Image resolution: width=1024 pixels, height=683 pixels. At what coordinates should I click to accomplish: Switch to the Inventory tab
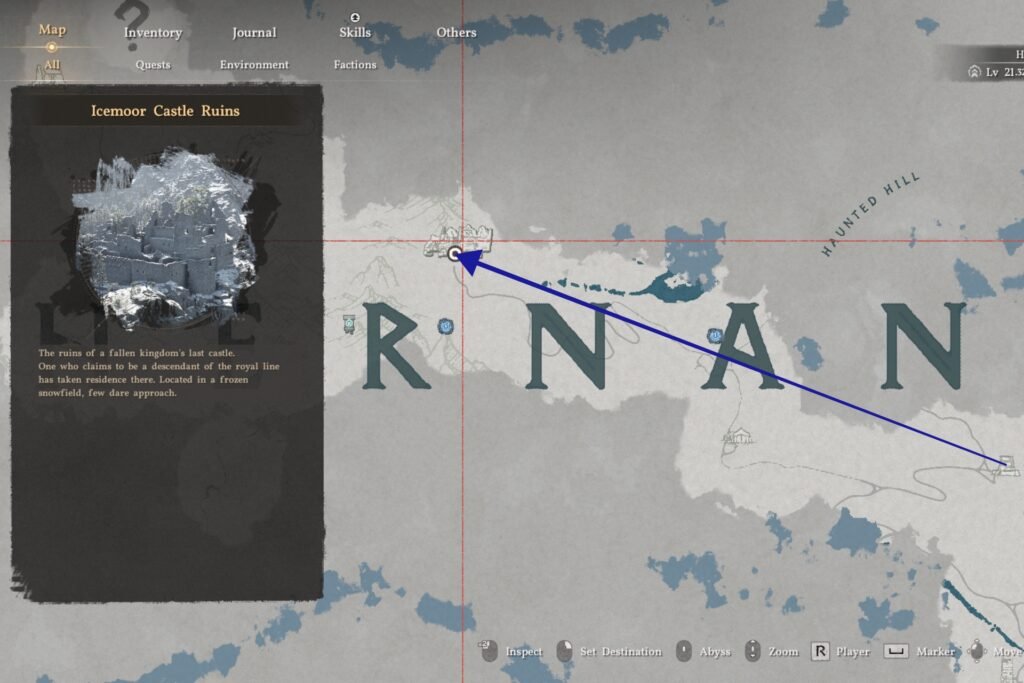point(152,32)
